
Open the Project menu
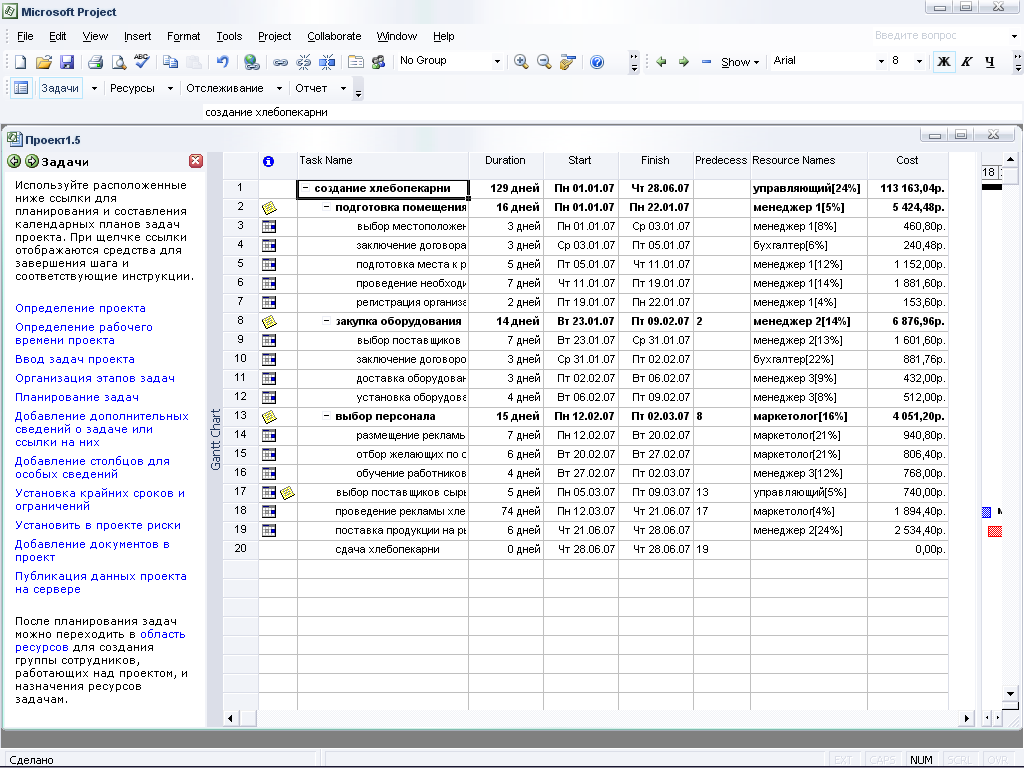tap(274, 36)
